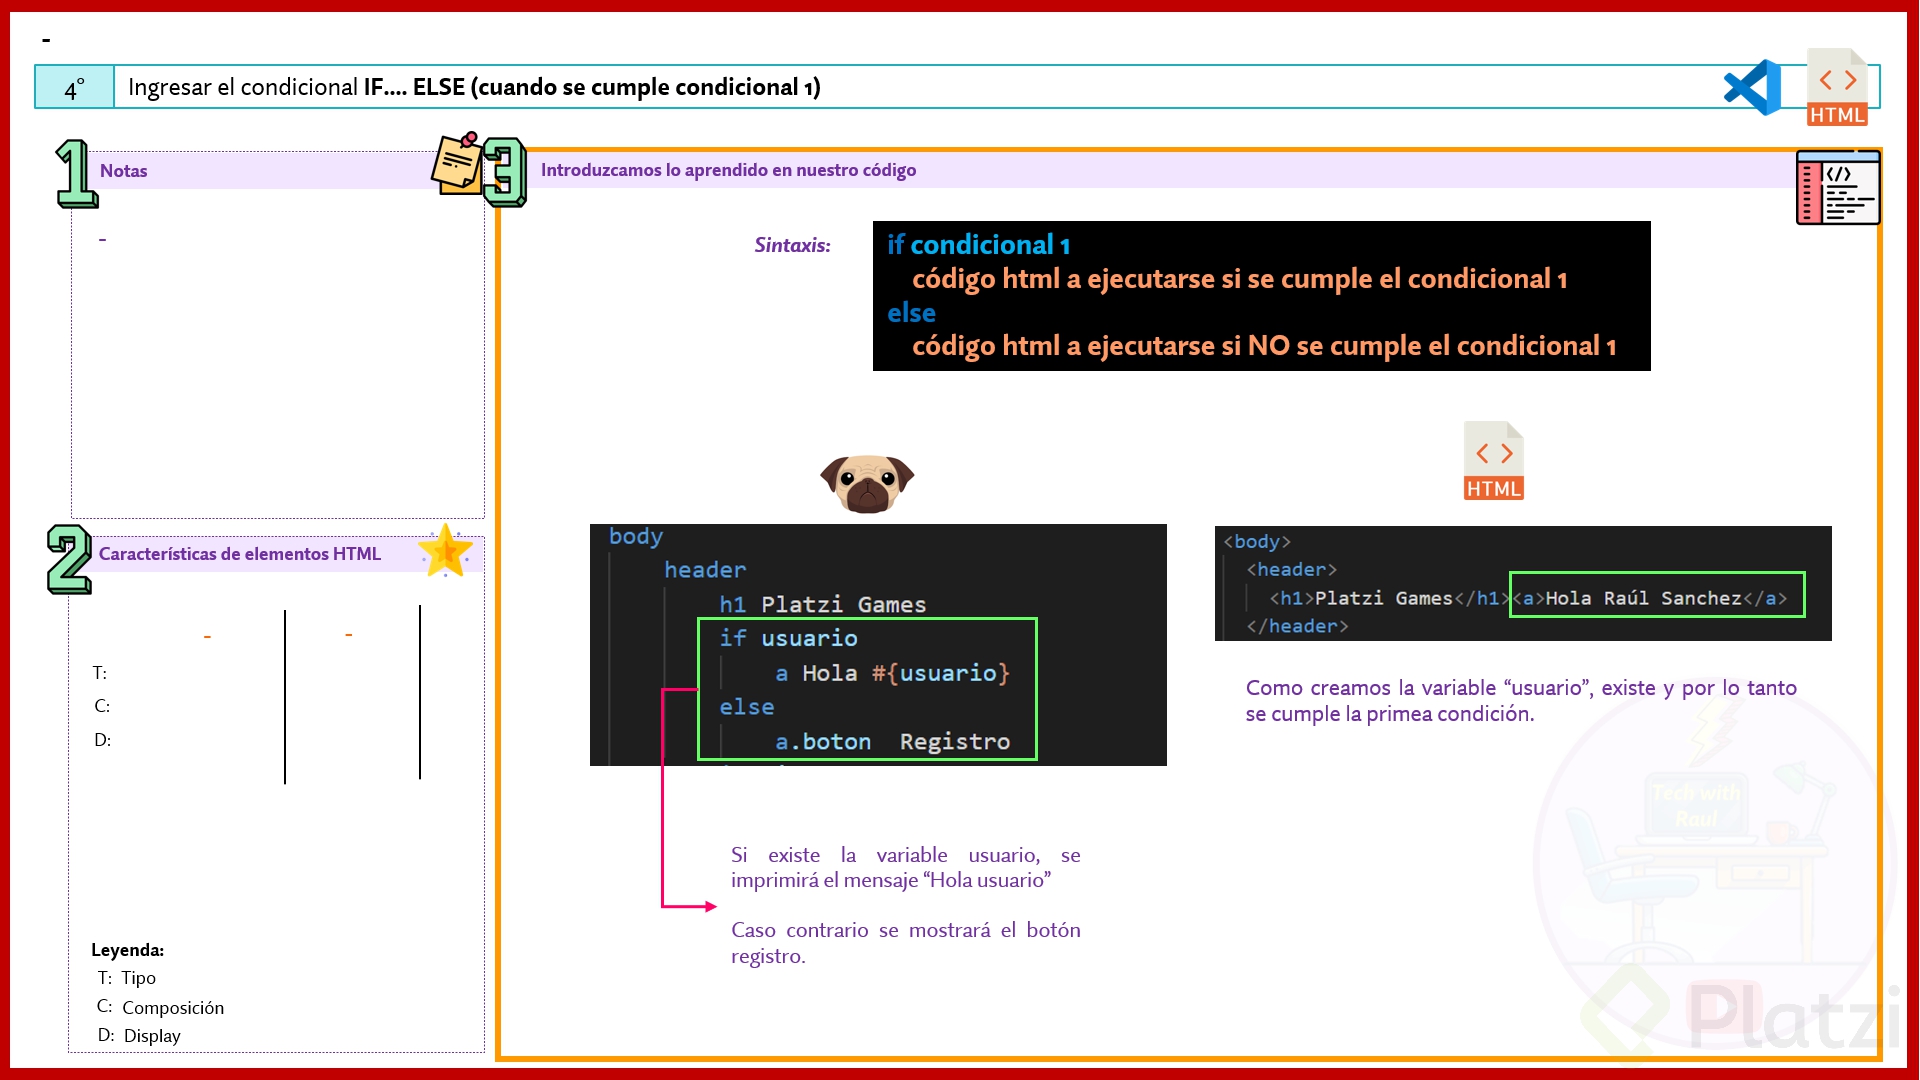Screen dimensions: 1920x1080
Task: Click text 'Caso contrario se mostrará el botón'
Action: click(x=905, y=943)
